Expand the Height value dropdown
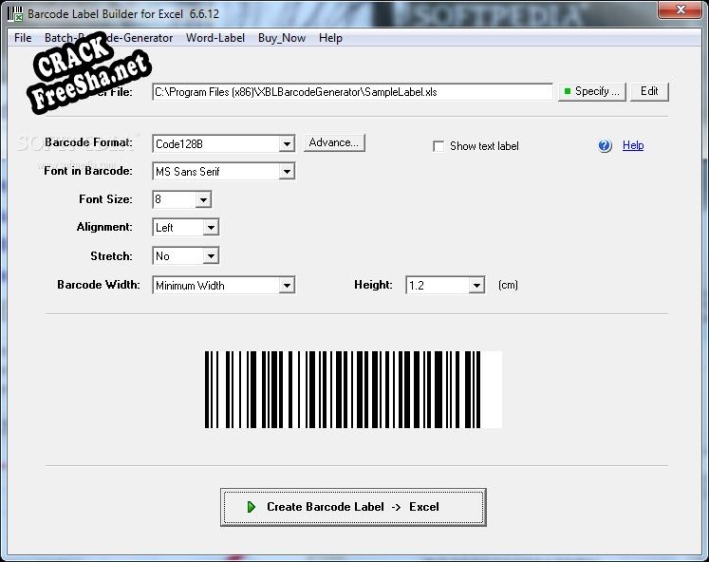709x562 pixels. tap(476, 286)
